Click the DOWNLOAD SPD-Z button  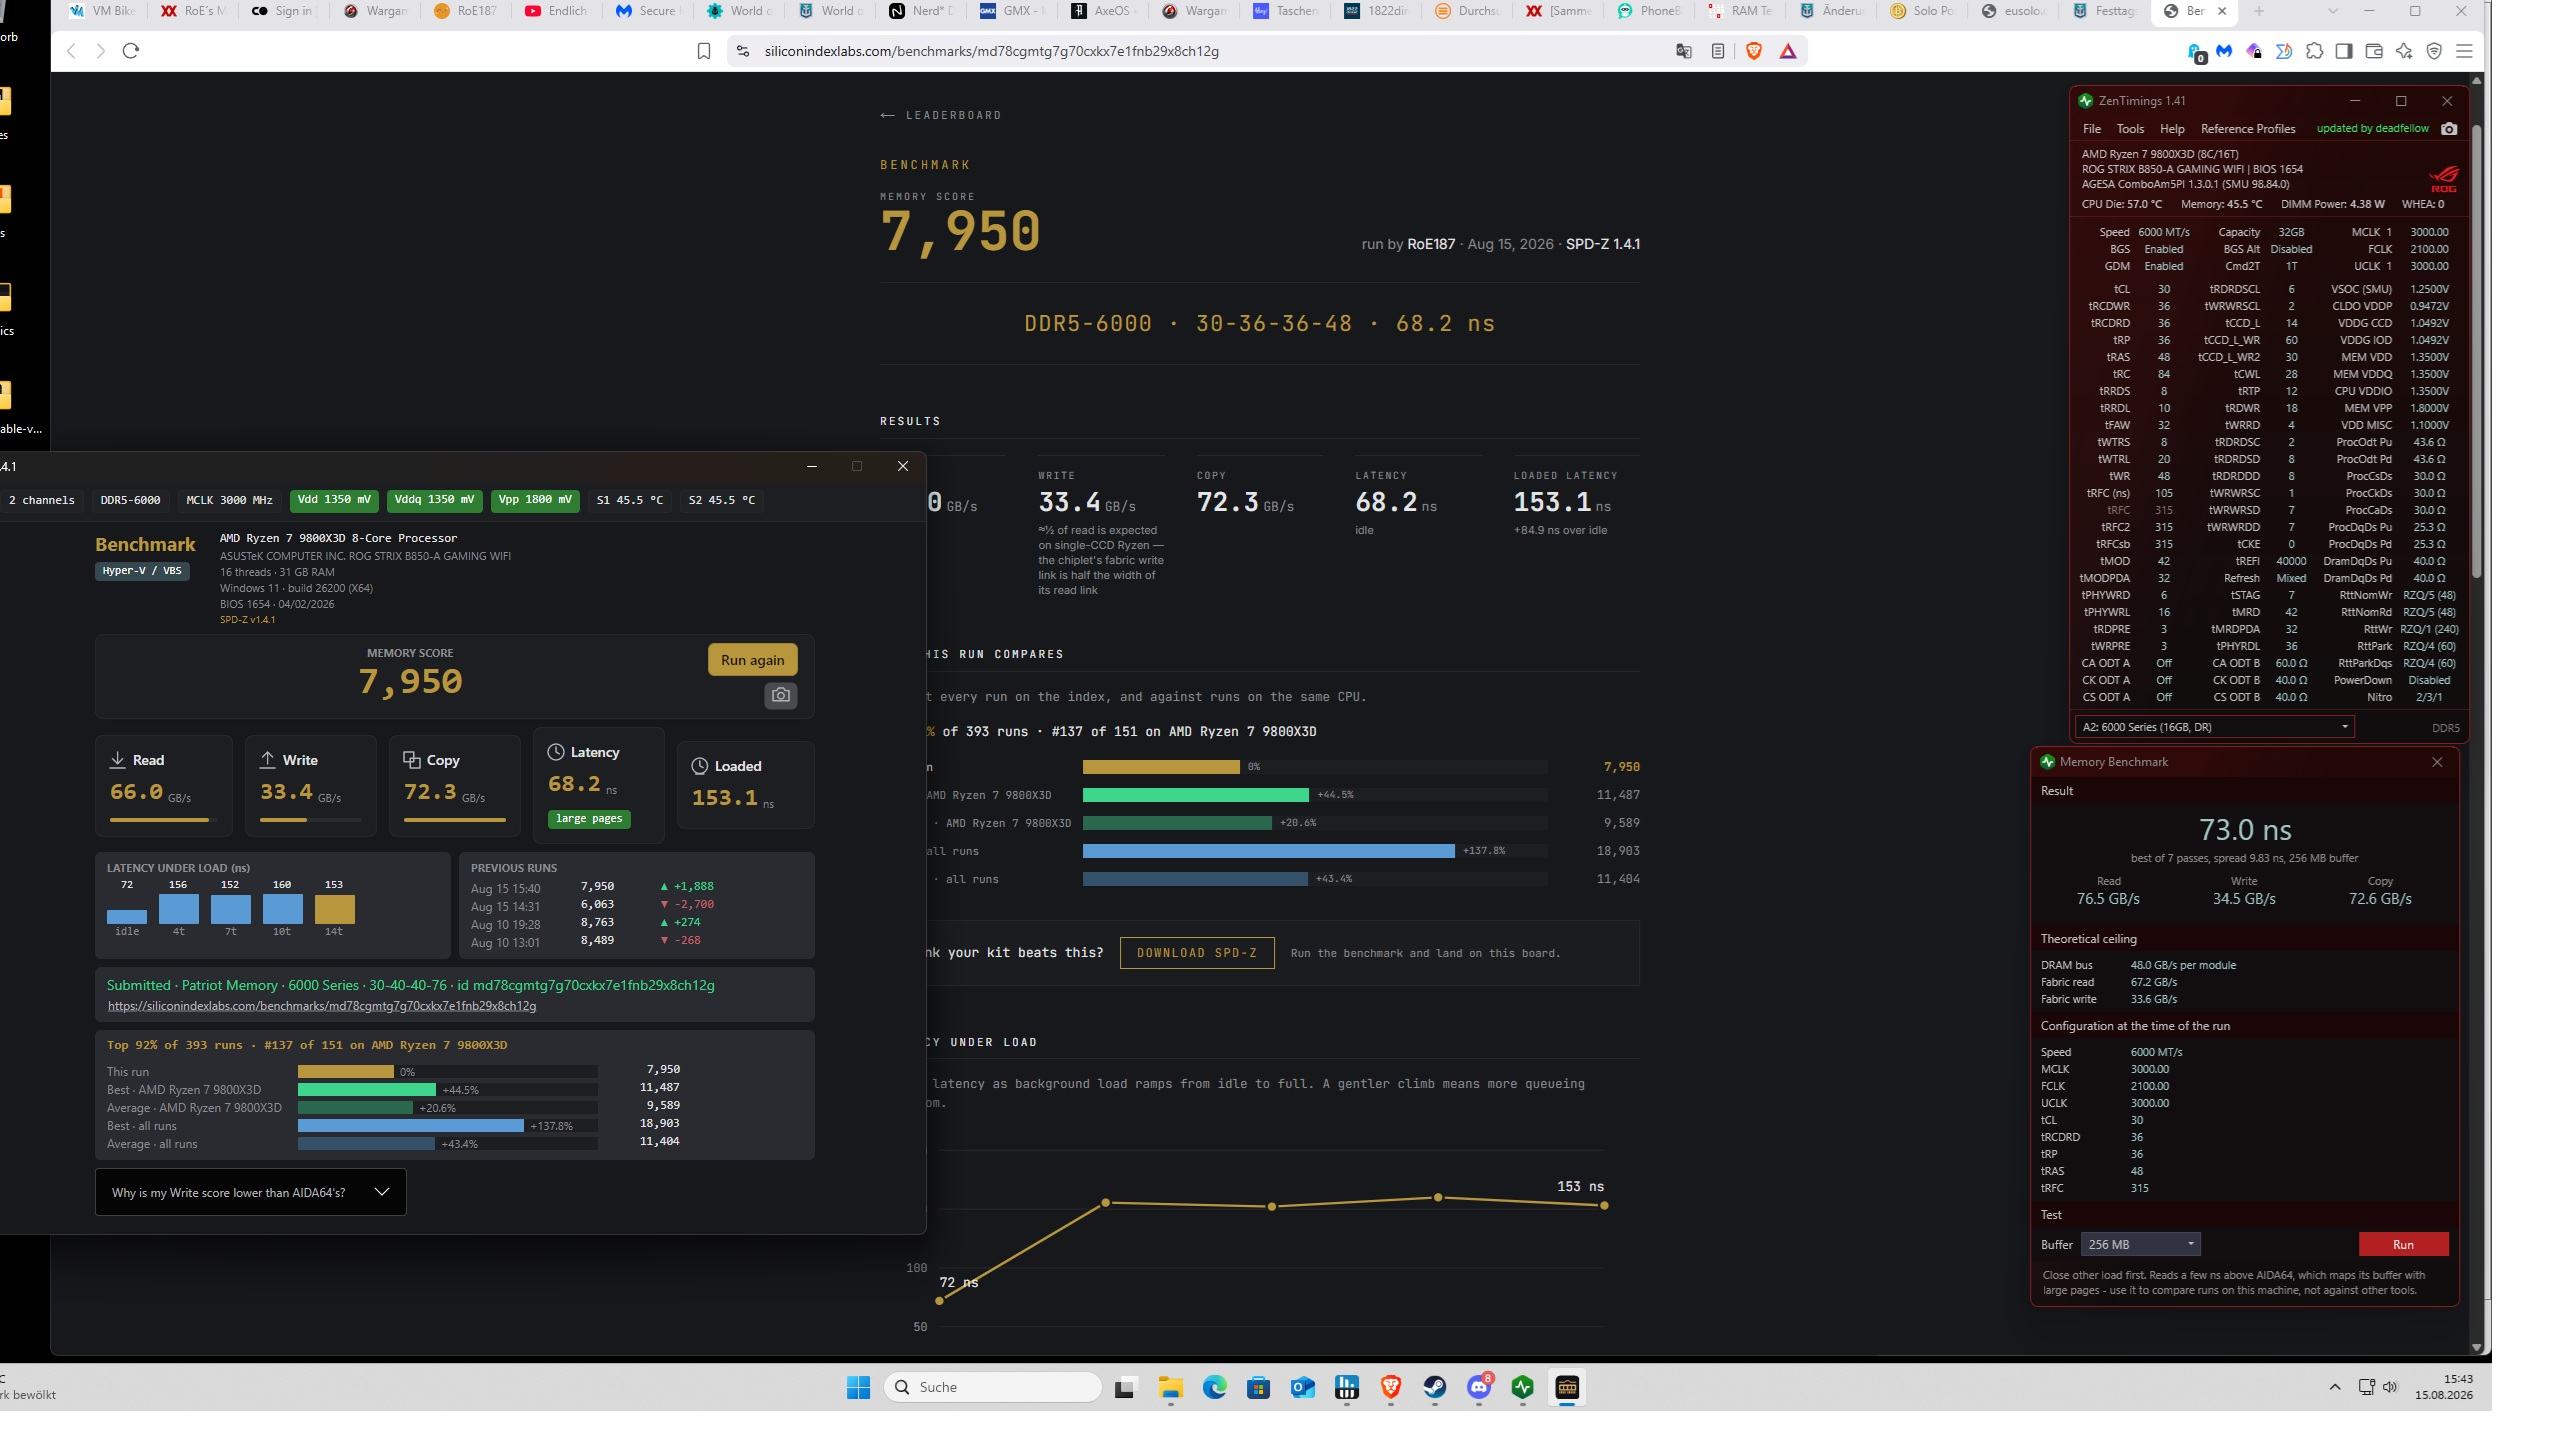[x=1197, y=953]
